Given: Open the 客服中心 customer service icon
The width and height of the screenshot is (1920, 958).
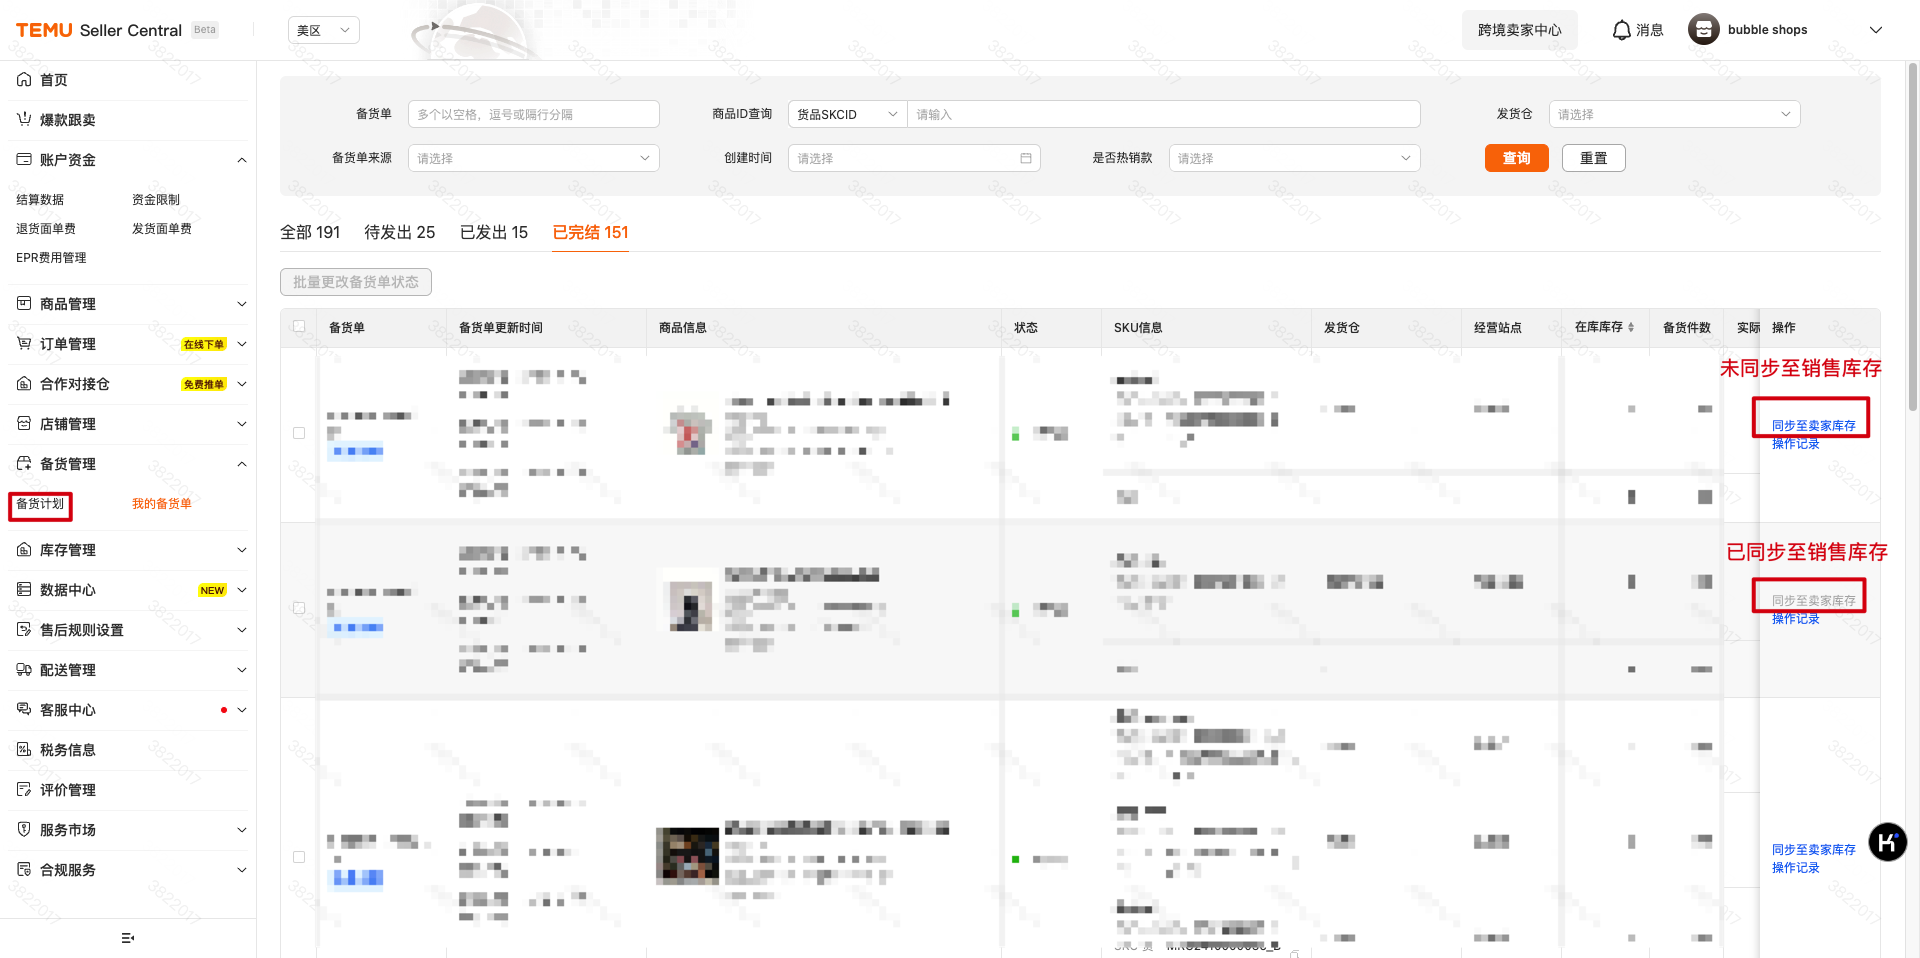Looking at the screenshot, I should click(24, 710).
